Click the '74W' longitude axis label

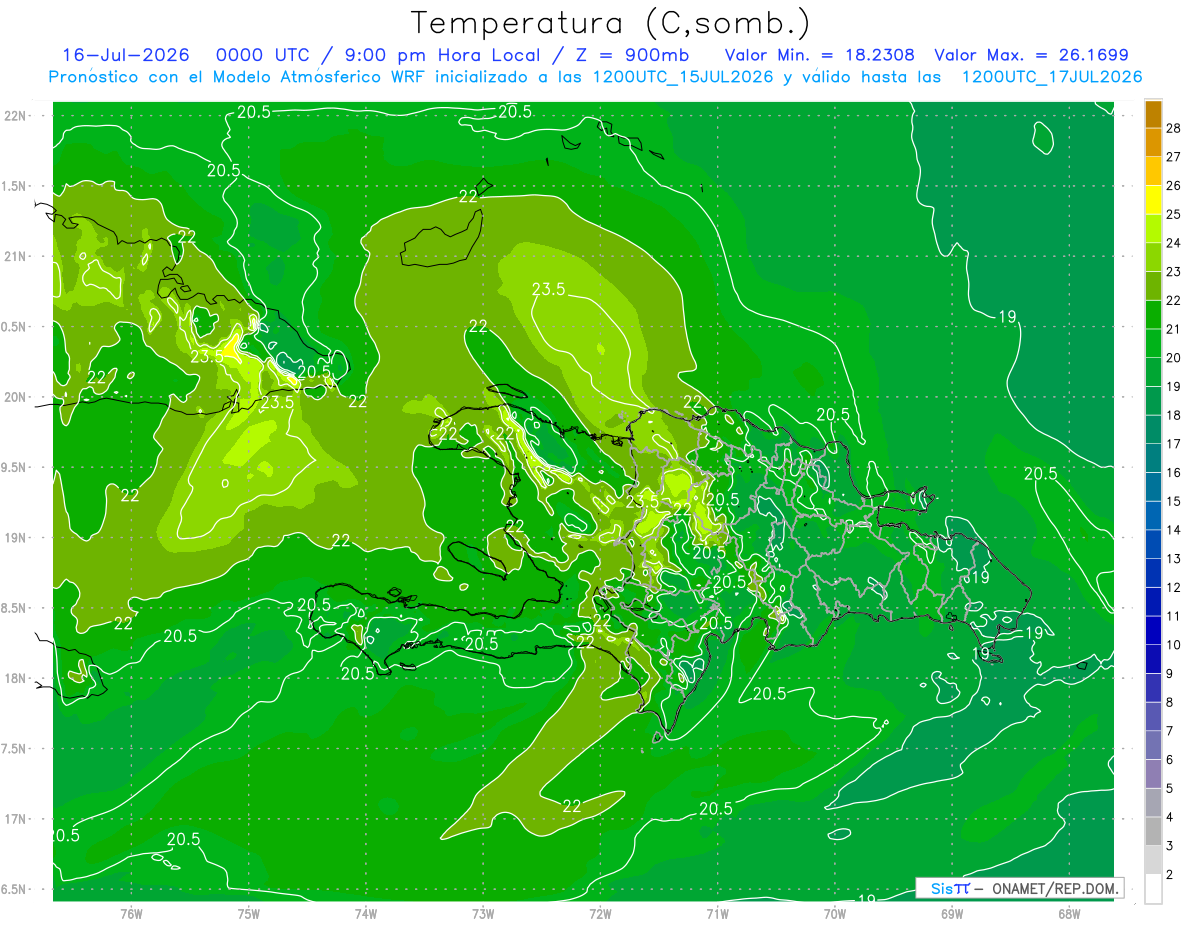366,914
